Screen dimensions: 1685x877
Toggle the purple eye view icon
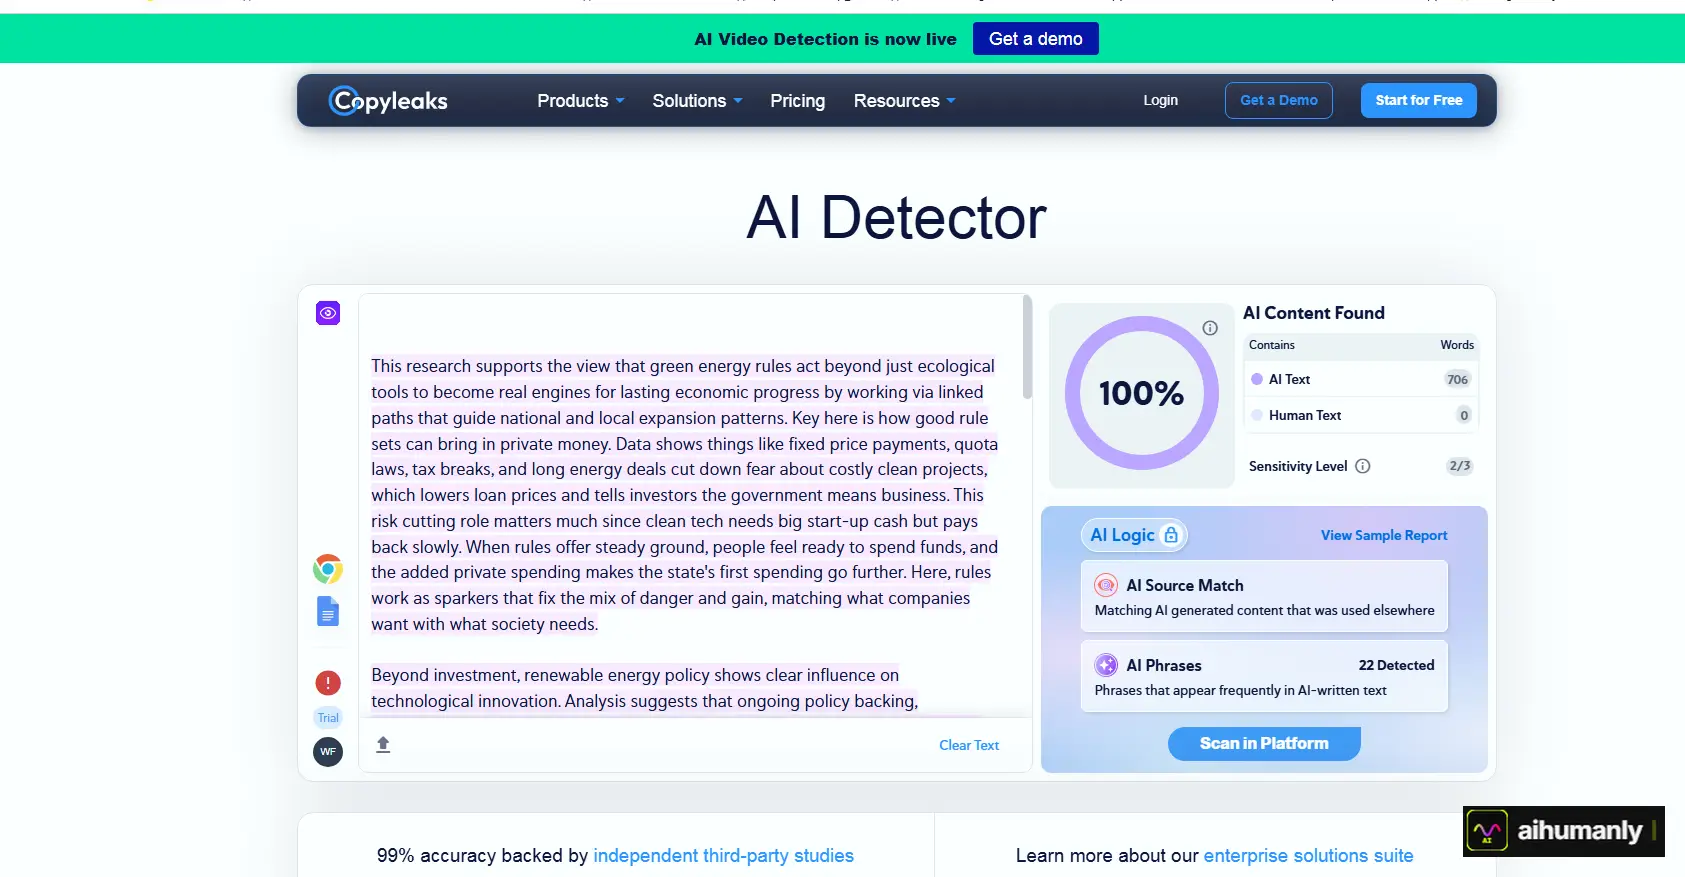(x=328, y=313)
